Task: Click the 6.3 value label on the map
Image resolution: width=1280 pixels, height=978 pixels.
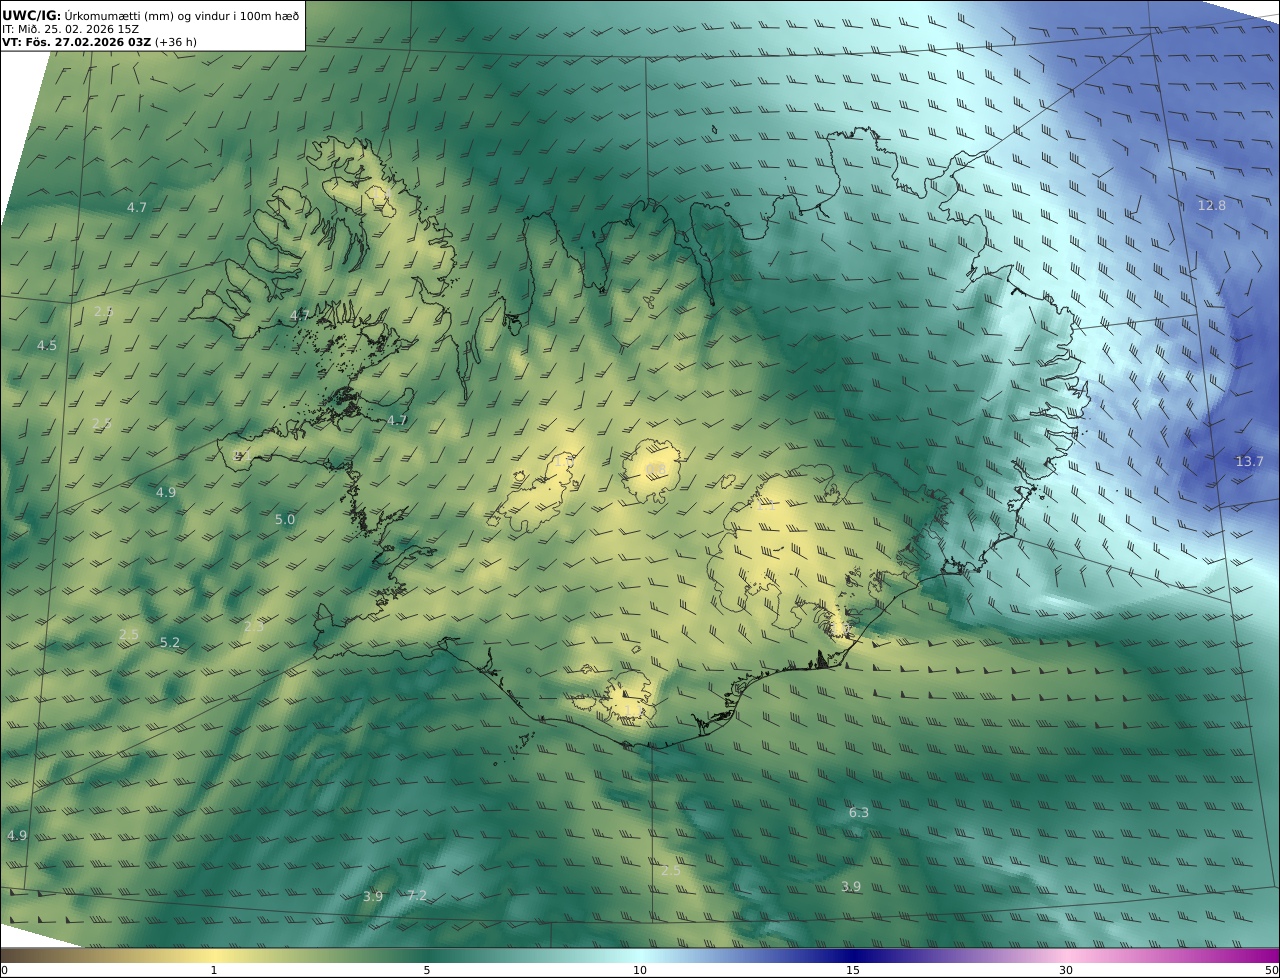Action: 859,812
